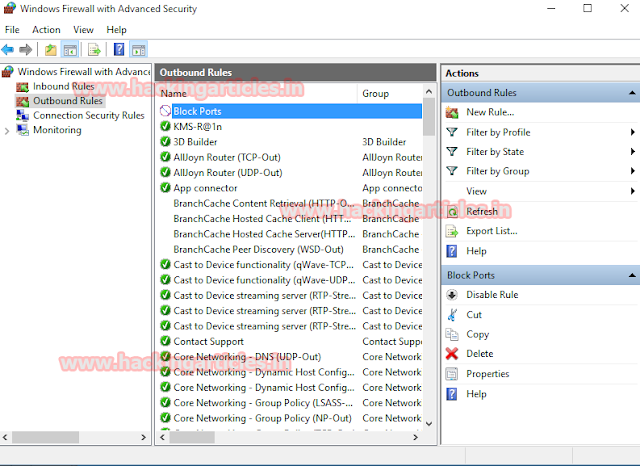The image size is (640, 466).
Task: Click the Filter by Profile funnel icon
Action: [452, 132]
